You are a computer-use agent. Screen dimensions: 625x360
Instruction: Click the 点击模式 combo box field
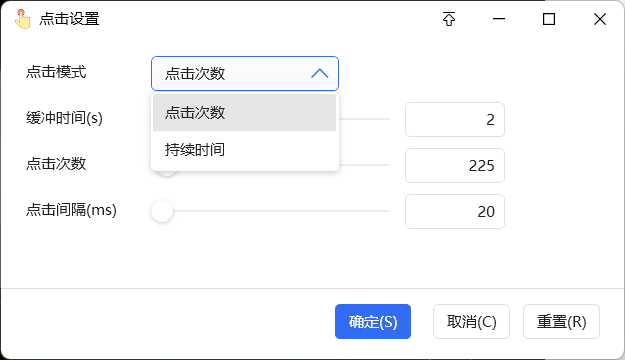click(245, 73)
